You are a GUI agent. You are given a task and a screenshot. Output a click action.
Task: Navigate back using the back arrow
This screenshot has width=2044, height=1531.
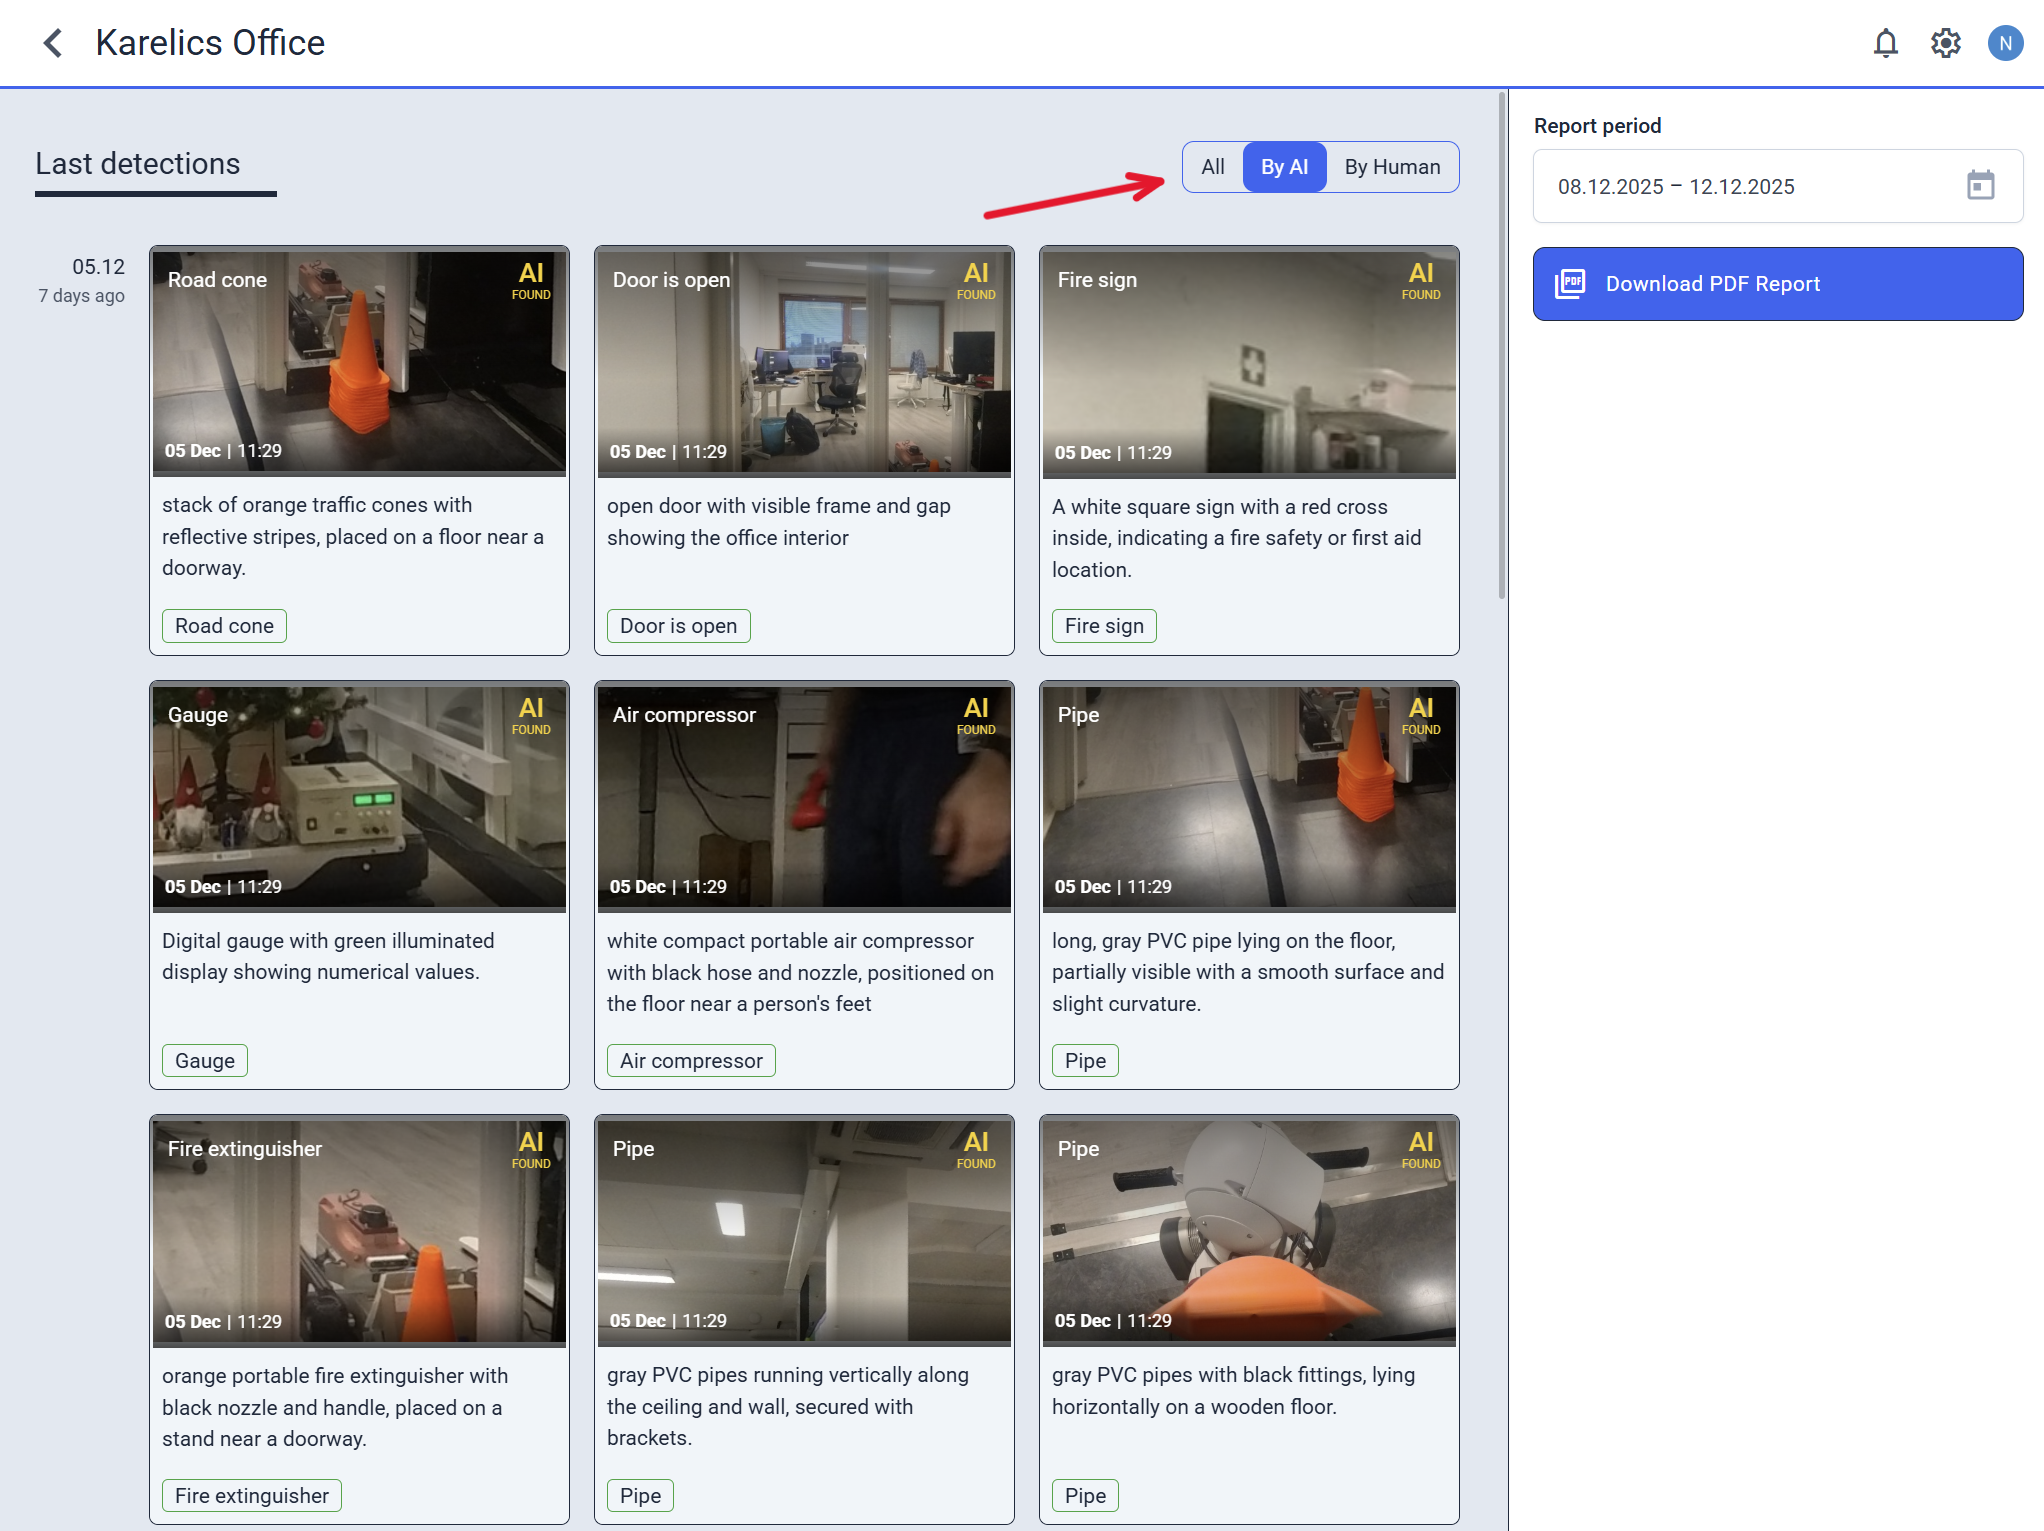pyautogui.click(x=52, y=42)
